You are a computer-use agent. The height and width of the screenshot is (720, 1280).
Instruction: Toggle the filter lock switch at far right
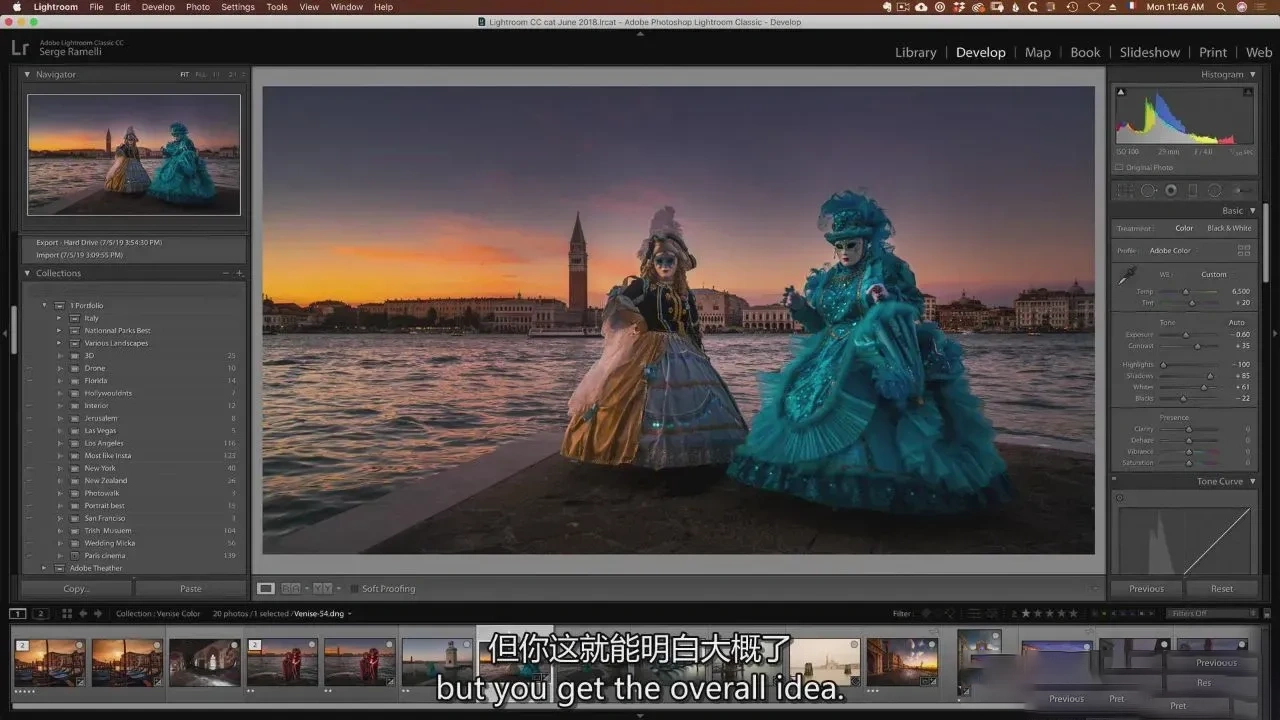tap(1266, 613)
